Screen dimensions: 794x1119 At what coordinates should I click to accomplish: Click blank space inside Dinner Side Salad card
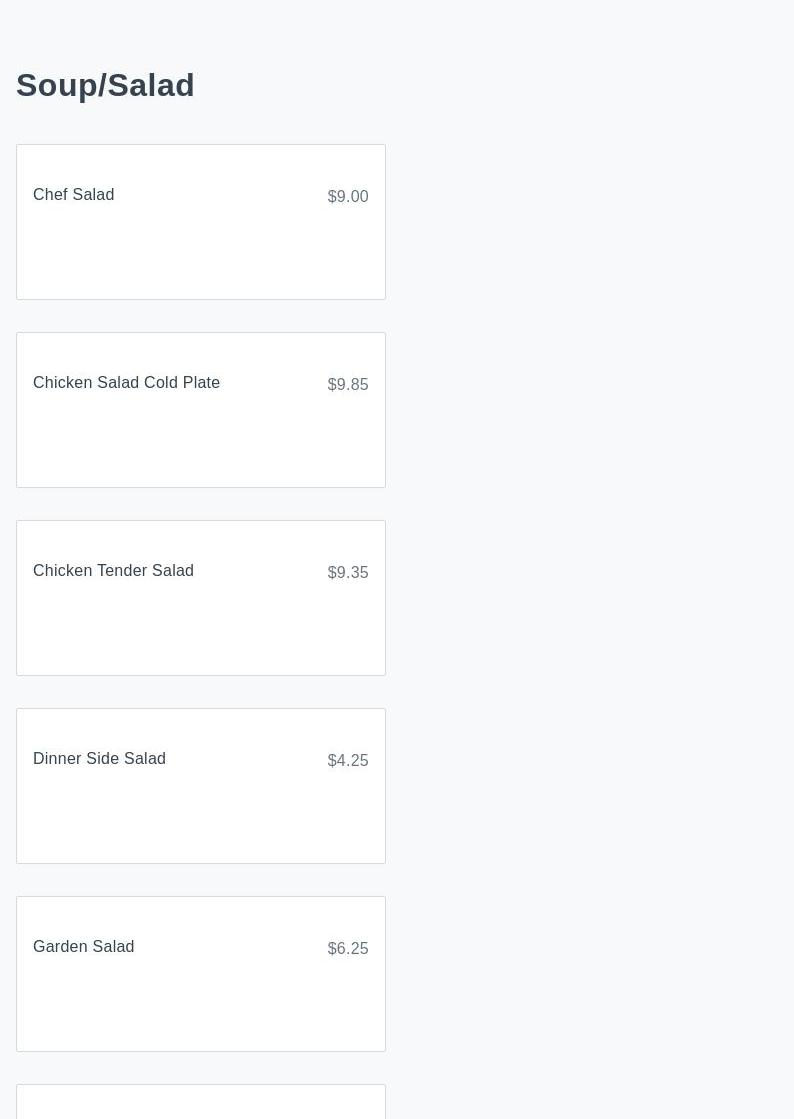[x=200, y=824]
